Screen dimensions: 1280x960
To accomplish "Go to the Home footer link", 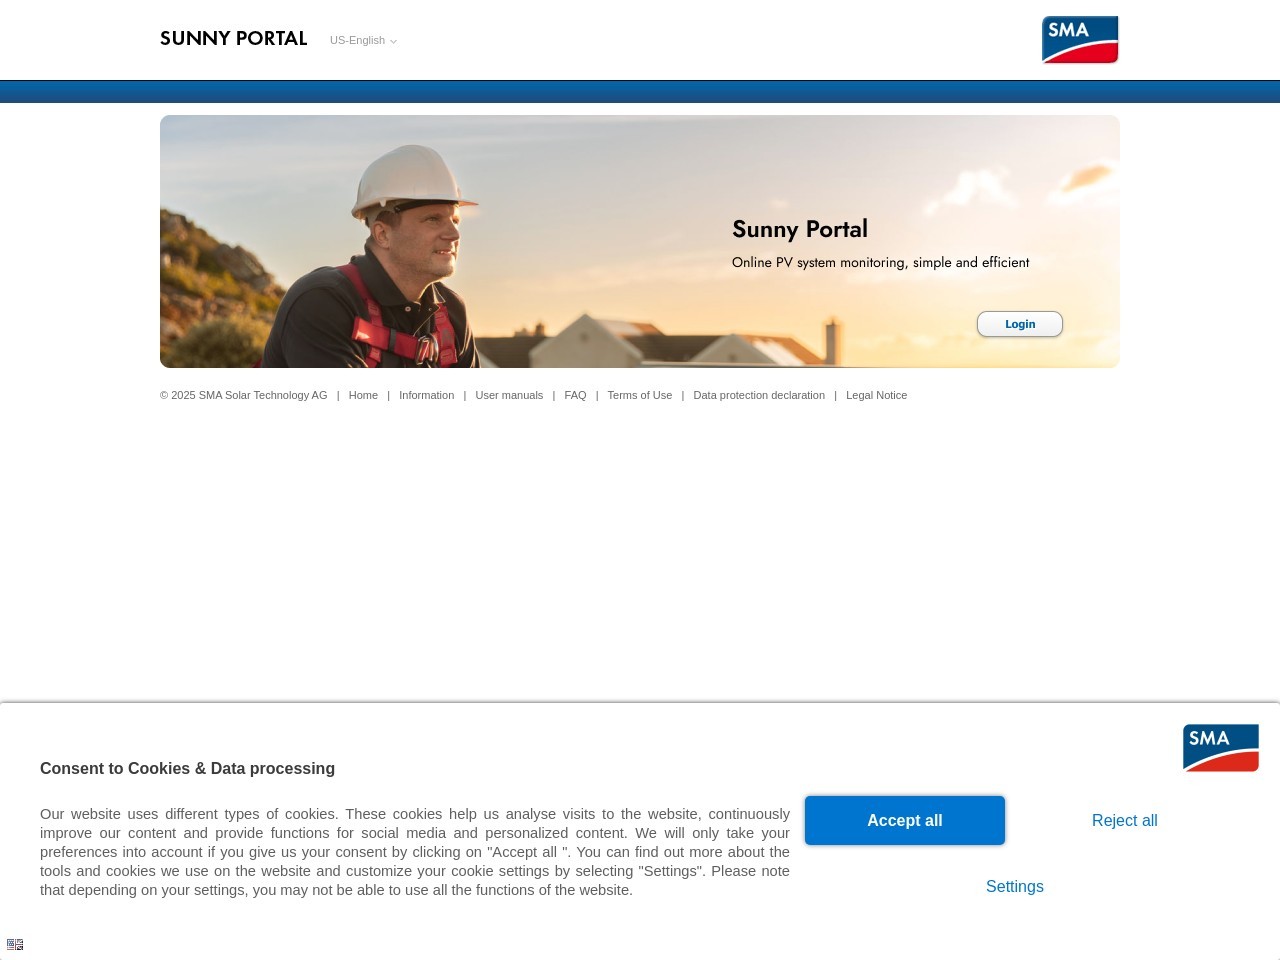I will click(363, 395).
